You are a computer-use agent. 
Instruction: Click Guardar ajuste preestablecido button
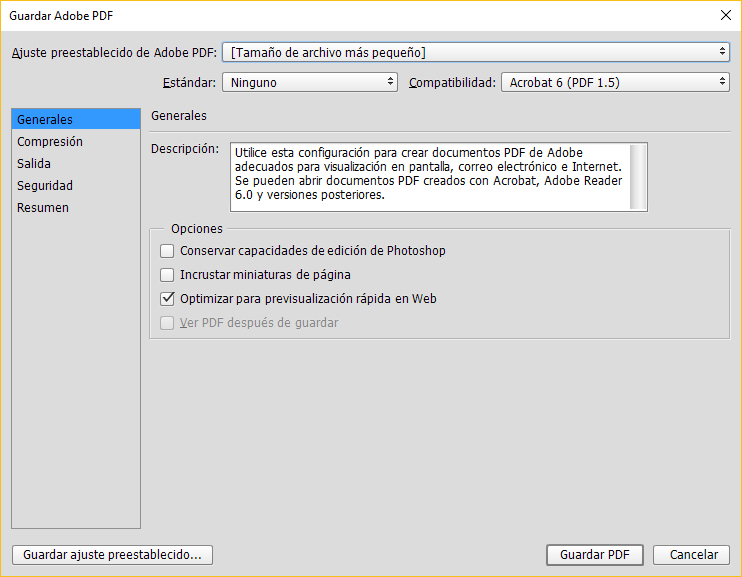point(112,555)
